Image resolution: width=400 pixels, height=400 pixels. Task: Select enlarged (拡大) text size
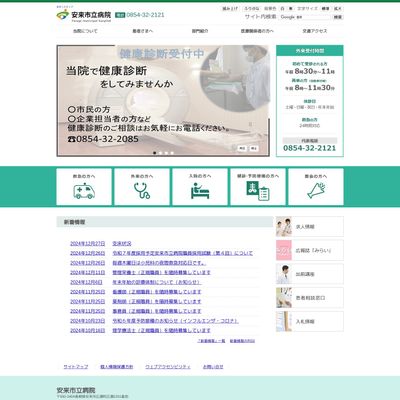[x=338, y=9]
